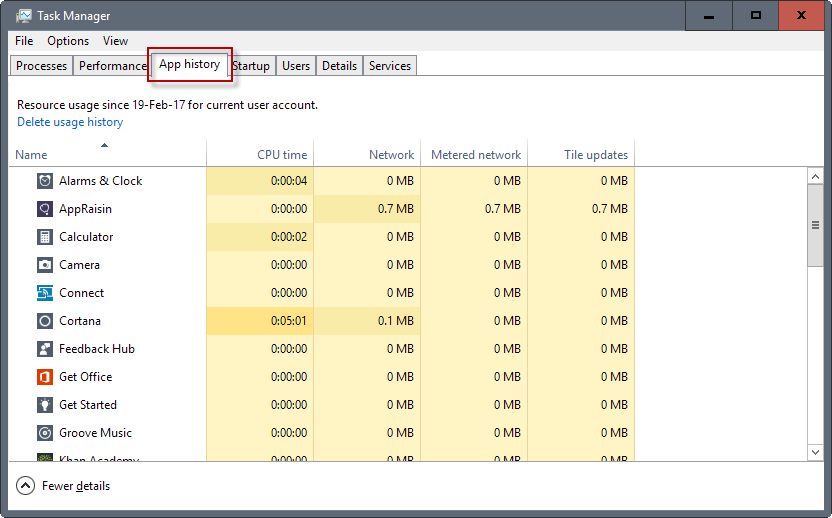Click the Camera app icon
The height and width of the screenshot is (518, 832).
pos(45,265)
